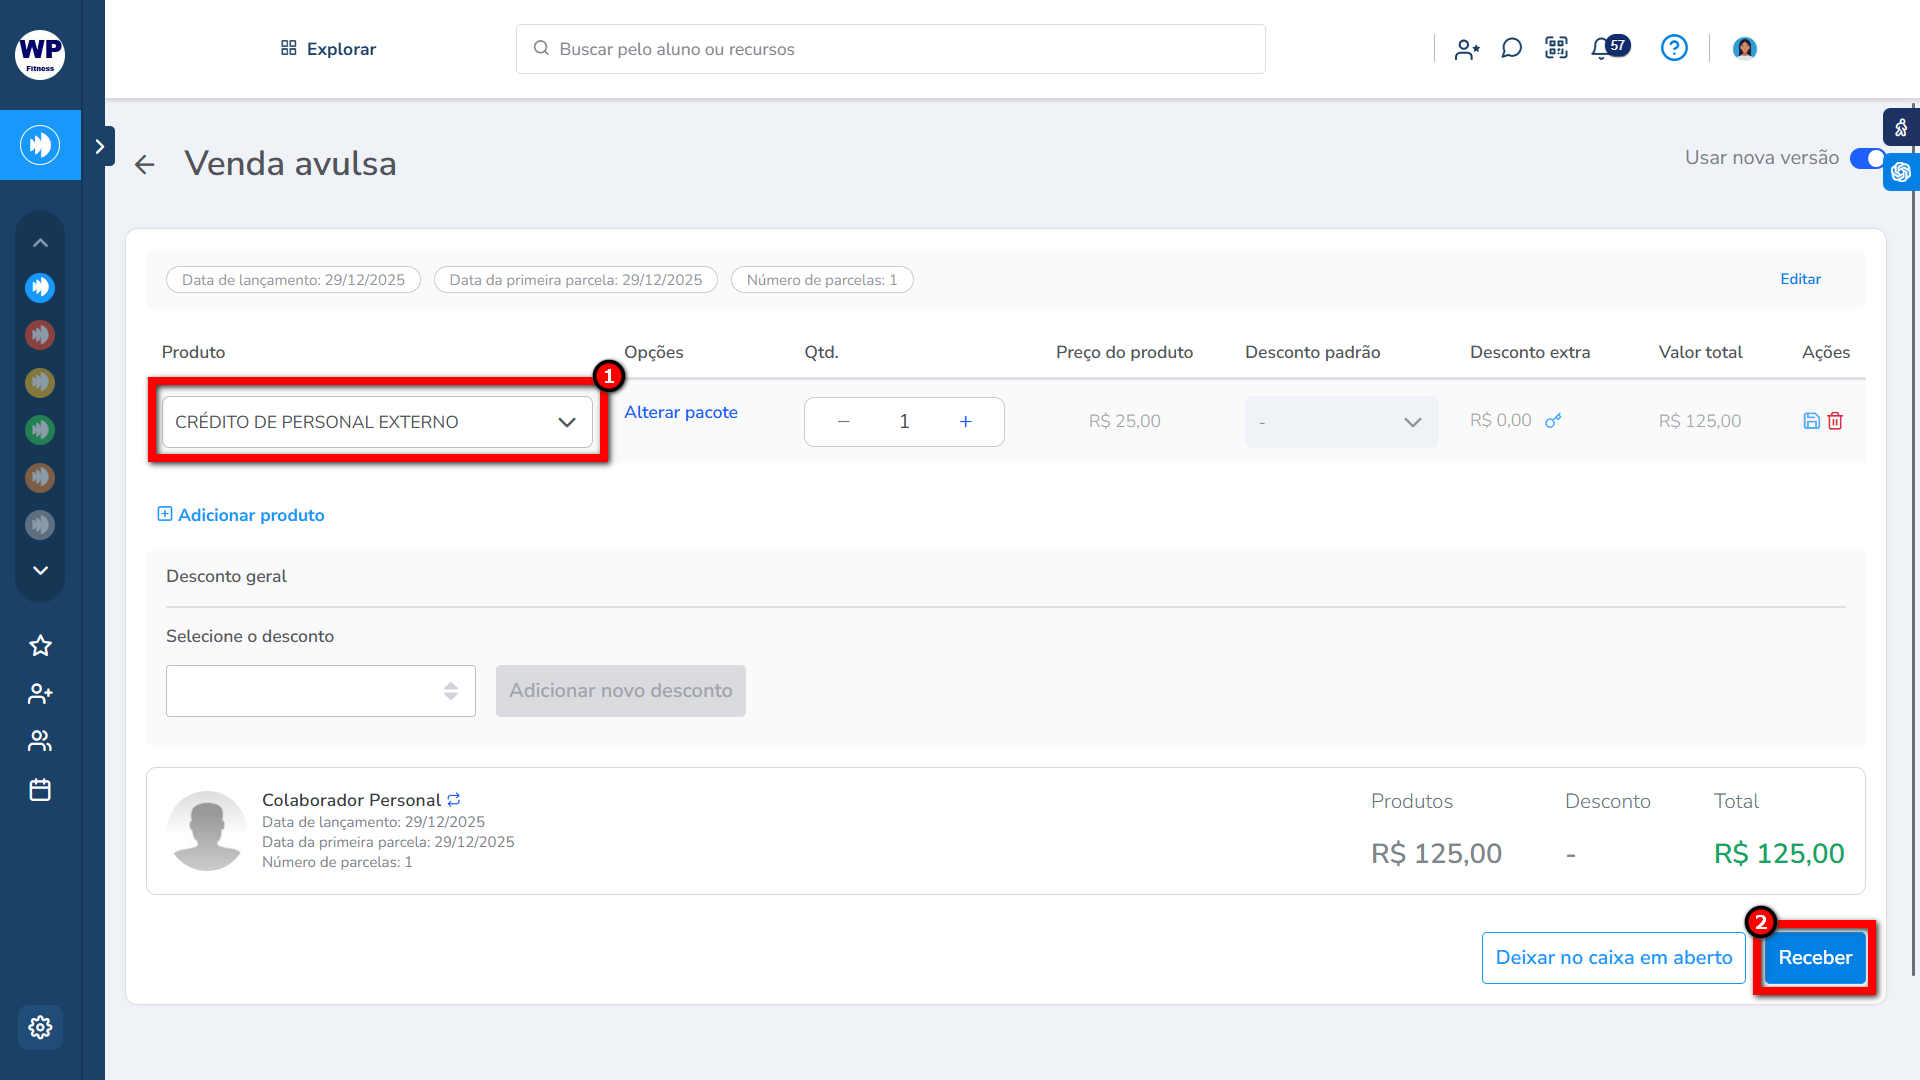1920x1080 pixels.
Task: Open the help question mark icon
Action: point(1674,48)
